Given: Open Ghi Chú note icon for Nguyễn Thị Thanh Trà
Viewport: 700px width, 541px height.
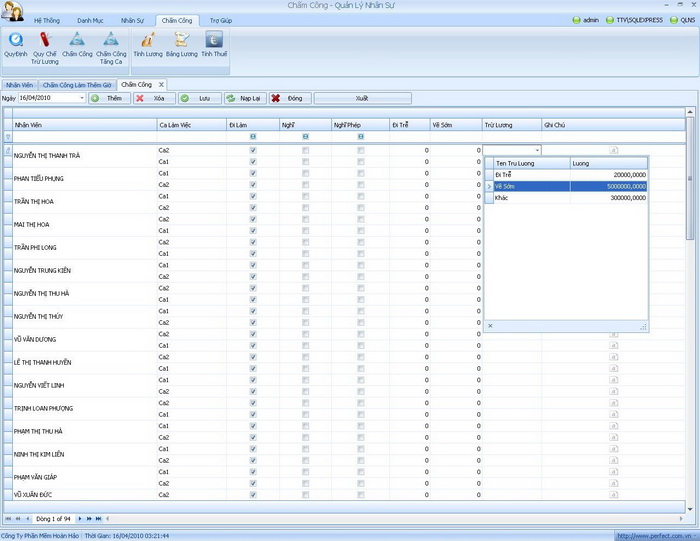Looking at the screenshot, I should pos(613,150).
